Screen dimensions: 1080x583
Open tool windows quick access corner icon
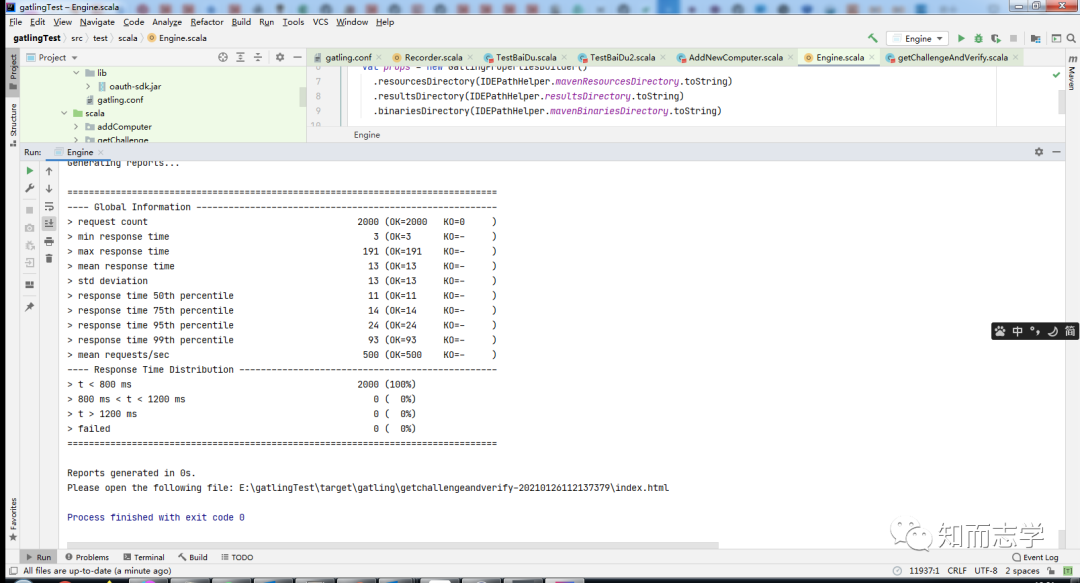tap(13, 571)
